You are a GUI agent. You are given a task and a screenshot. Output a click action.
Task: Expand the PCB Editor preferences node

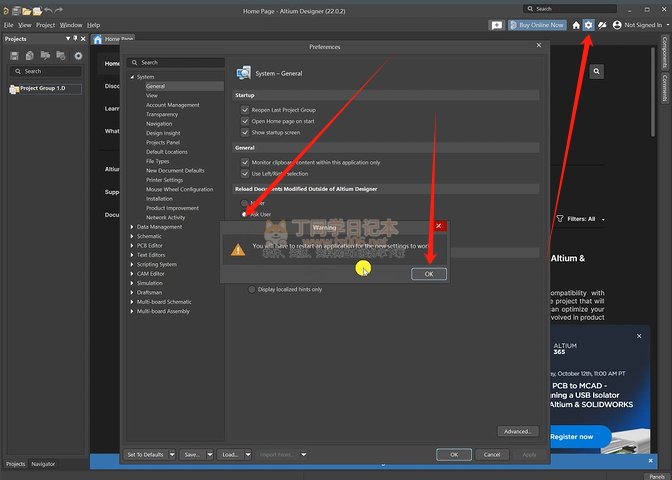click(132, 245)
